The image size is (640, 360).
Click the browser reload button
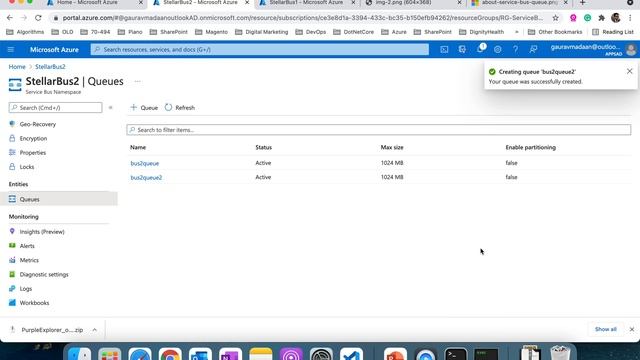coord(38,18)
